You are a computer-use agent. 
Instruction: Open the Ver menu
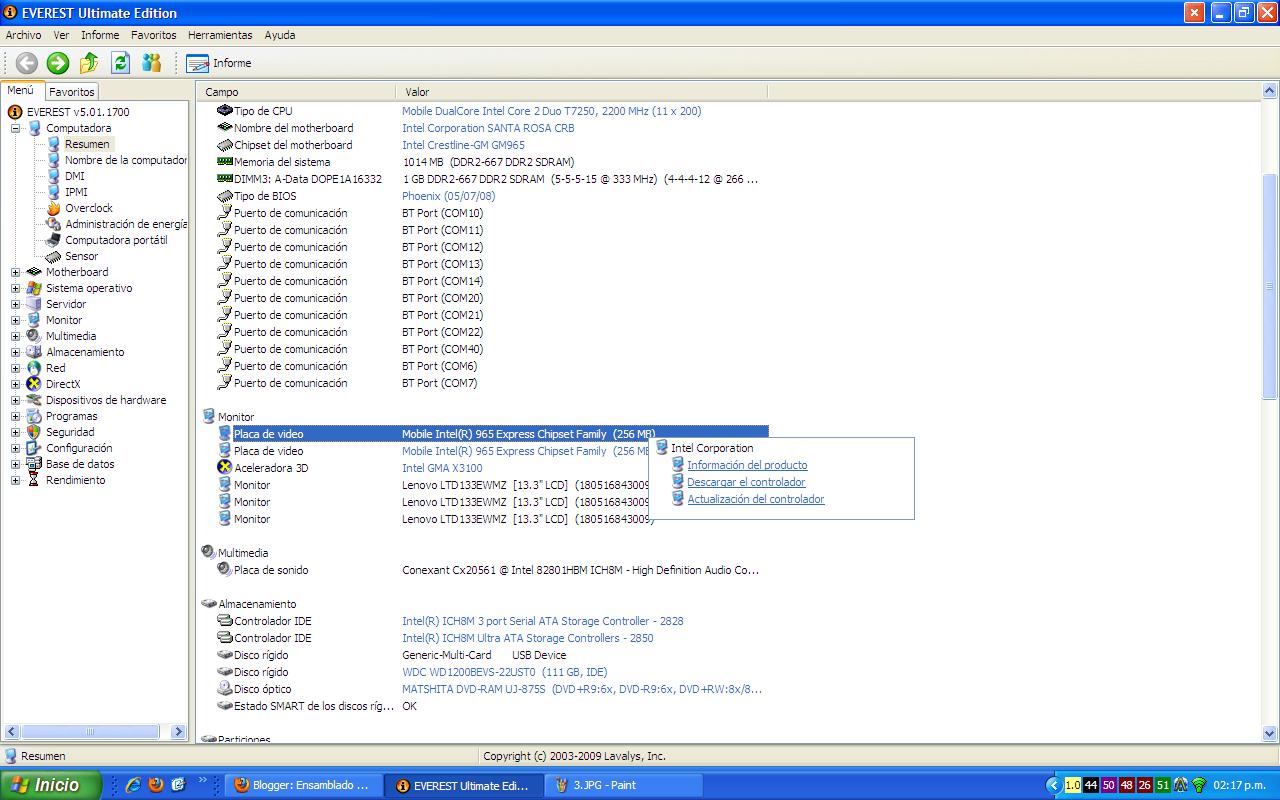tap(61, 35)
